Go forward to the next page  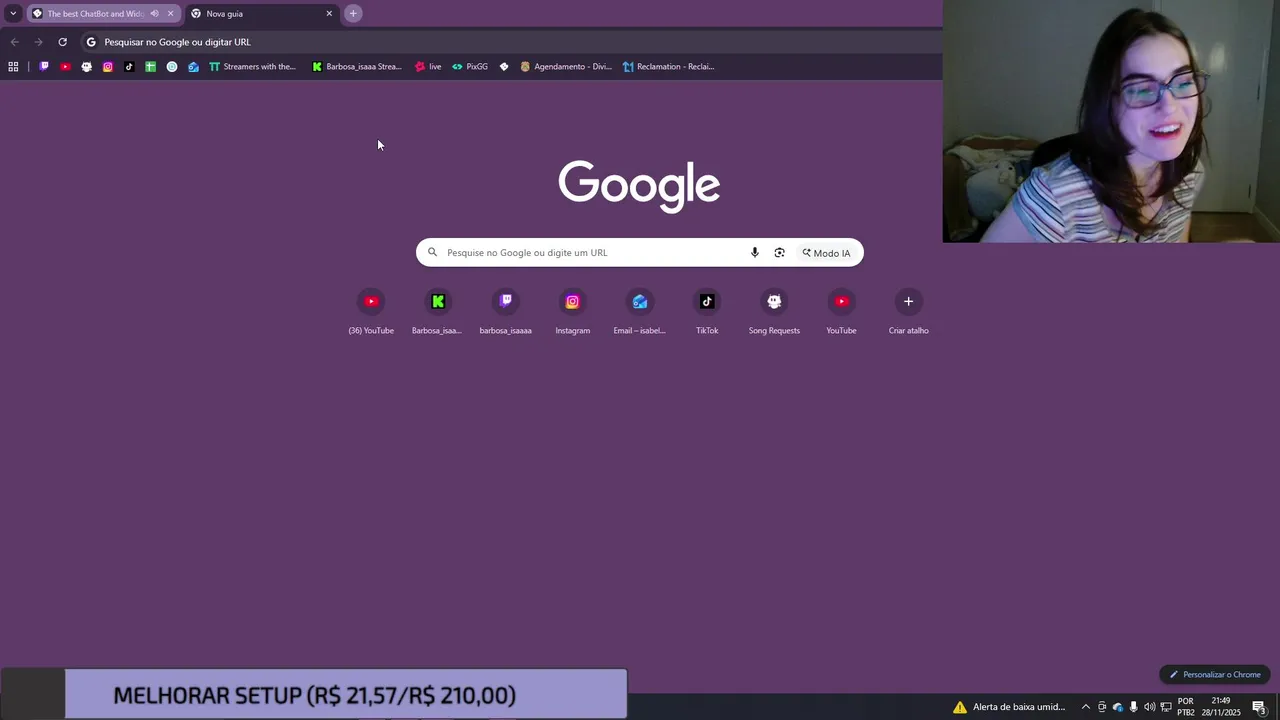[38, 42]
